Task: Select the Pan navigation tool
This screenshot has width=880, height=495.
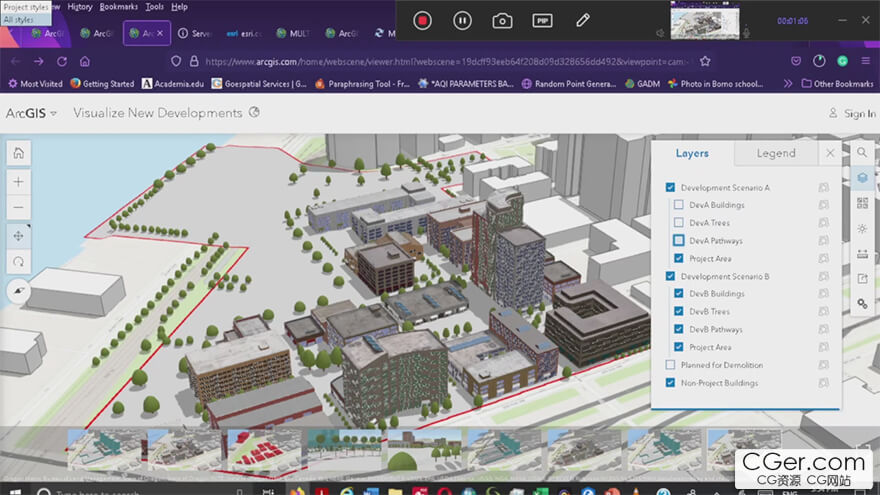Action: (x=19, y=236)
